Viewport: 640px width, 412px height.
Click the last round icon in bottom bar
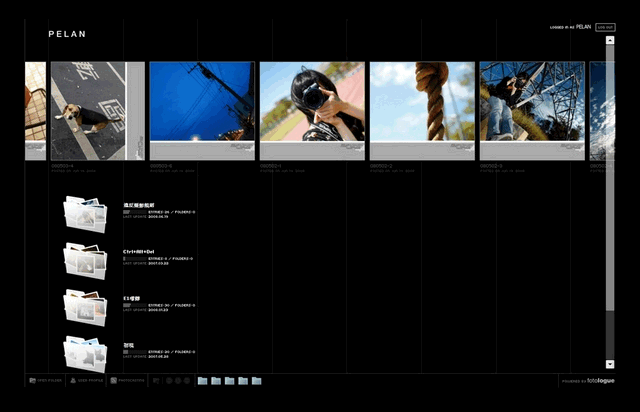click(187, 381)
